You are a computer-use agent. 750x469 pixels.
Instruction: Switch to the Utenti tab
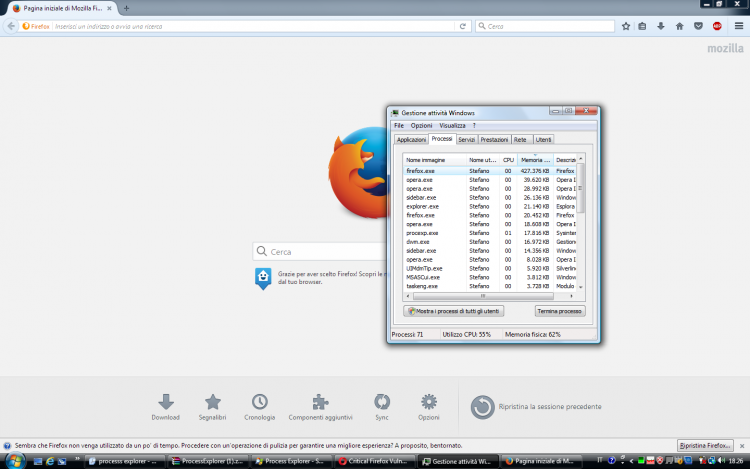pyautogui.click(x=543, y=140)
